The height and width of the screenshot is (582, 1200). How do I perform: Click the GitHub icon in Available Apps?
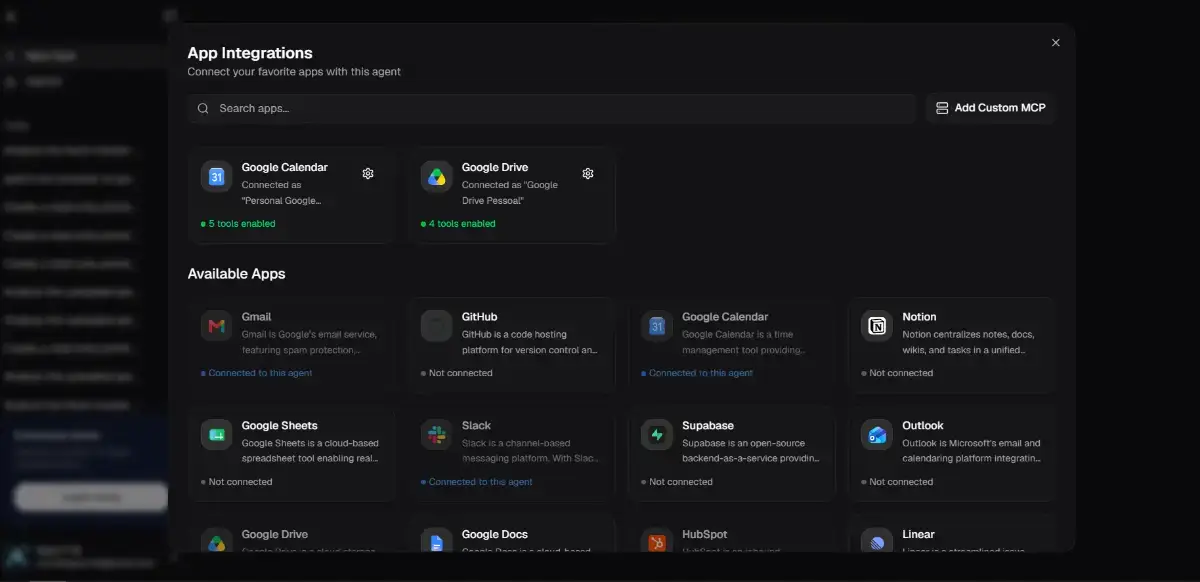[x=437, y=326]
